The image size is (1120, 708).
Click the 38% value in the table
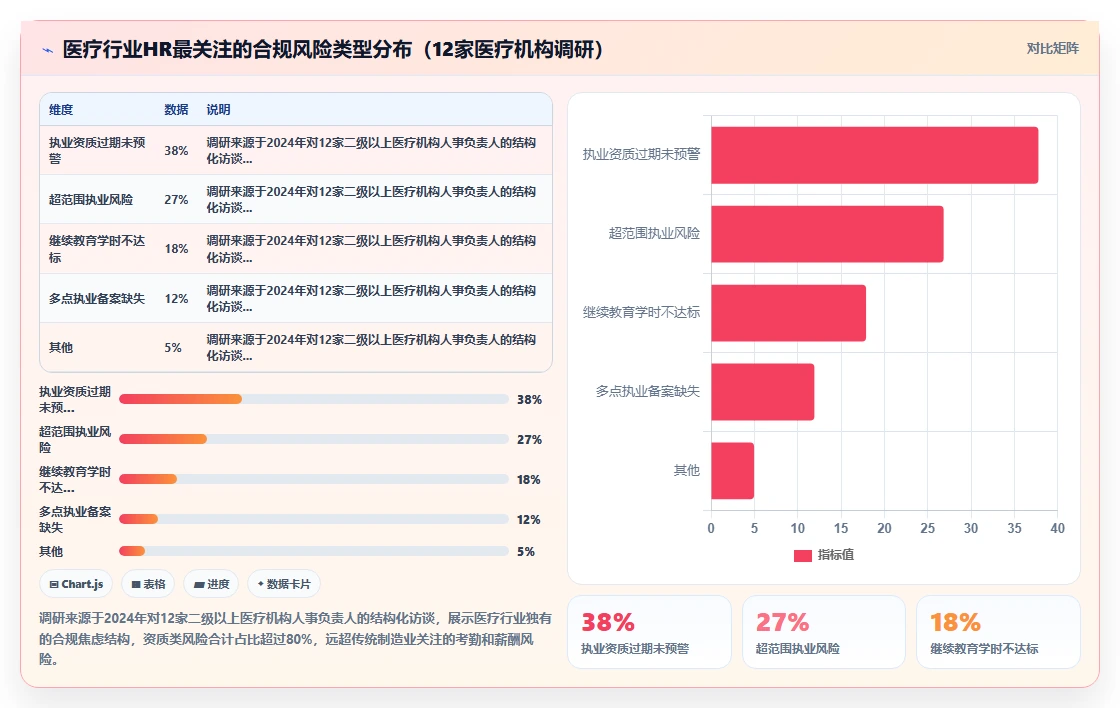[176, 151]
